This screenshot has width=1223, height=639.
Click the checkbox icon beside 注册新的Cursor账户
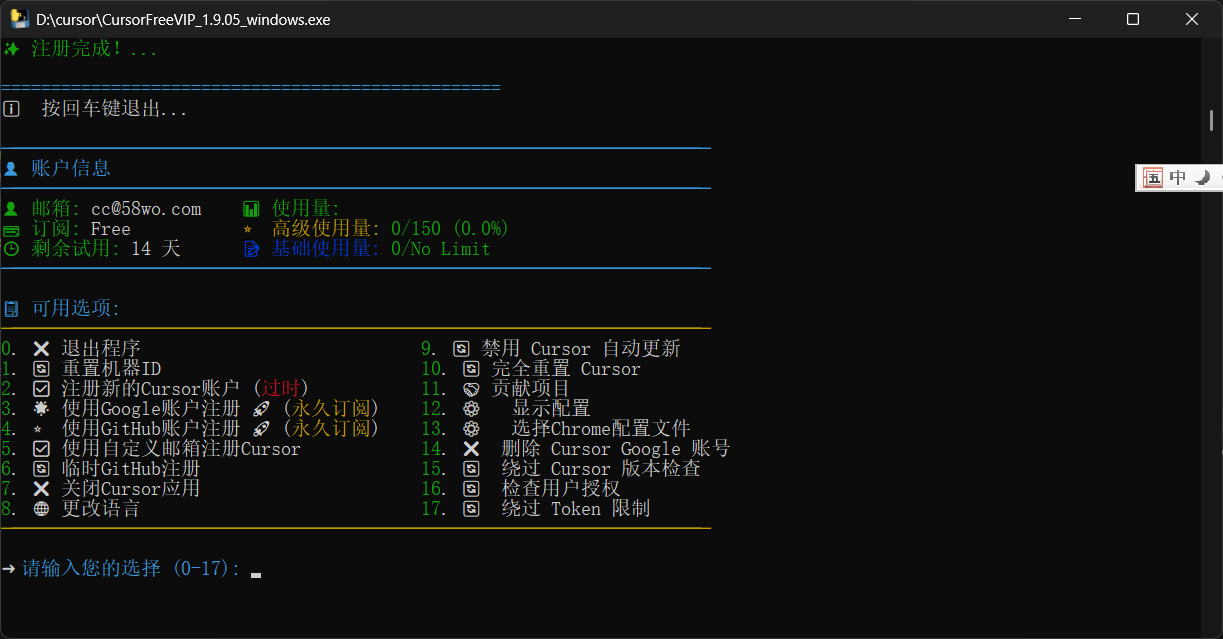(41, 389)
